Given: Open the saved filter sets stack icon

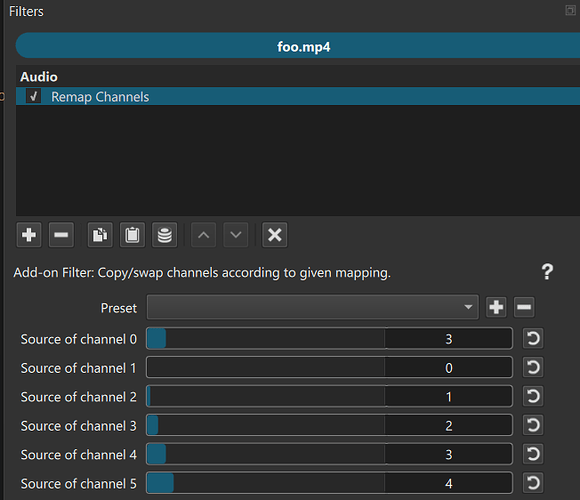Looking at the screenshot, I should pos(165,235).
